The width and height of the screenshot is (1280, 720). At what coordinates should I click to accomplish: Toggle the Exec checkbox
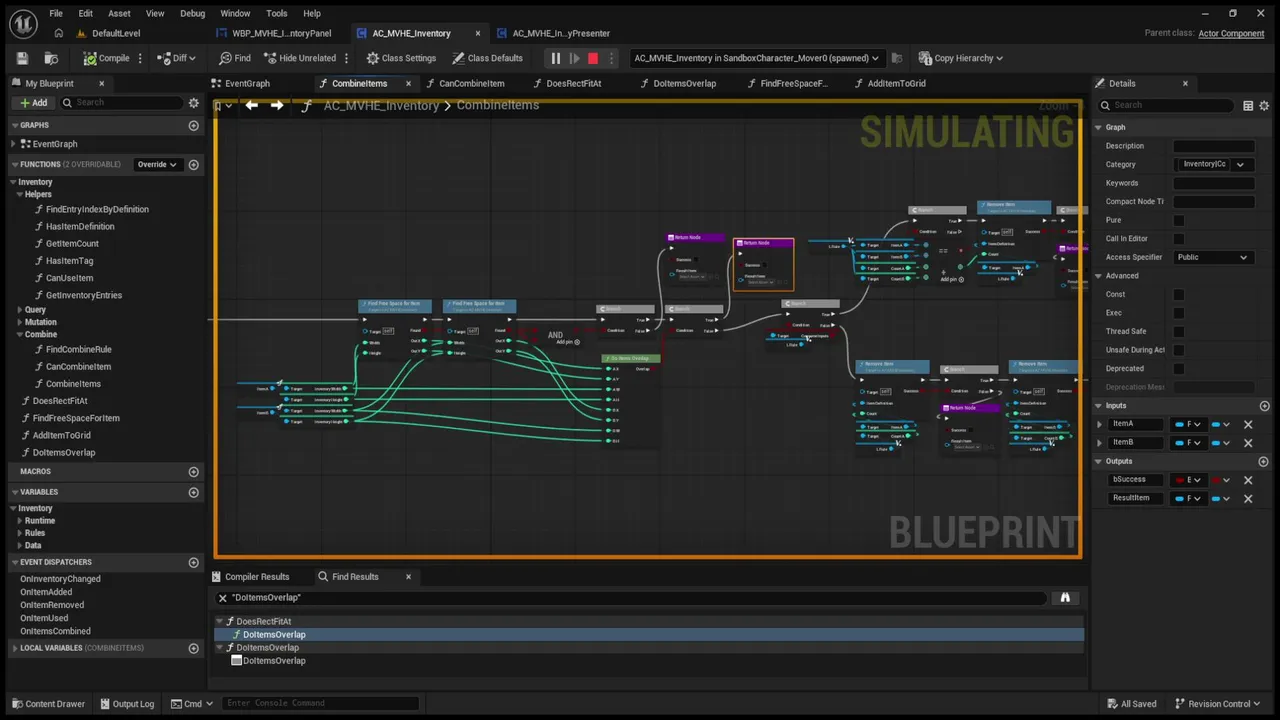1178,313
